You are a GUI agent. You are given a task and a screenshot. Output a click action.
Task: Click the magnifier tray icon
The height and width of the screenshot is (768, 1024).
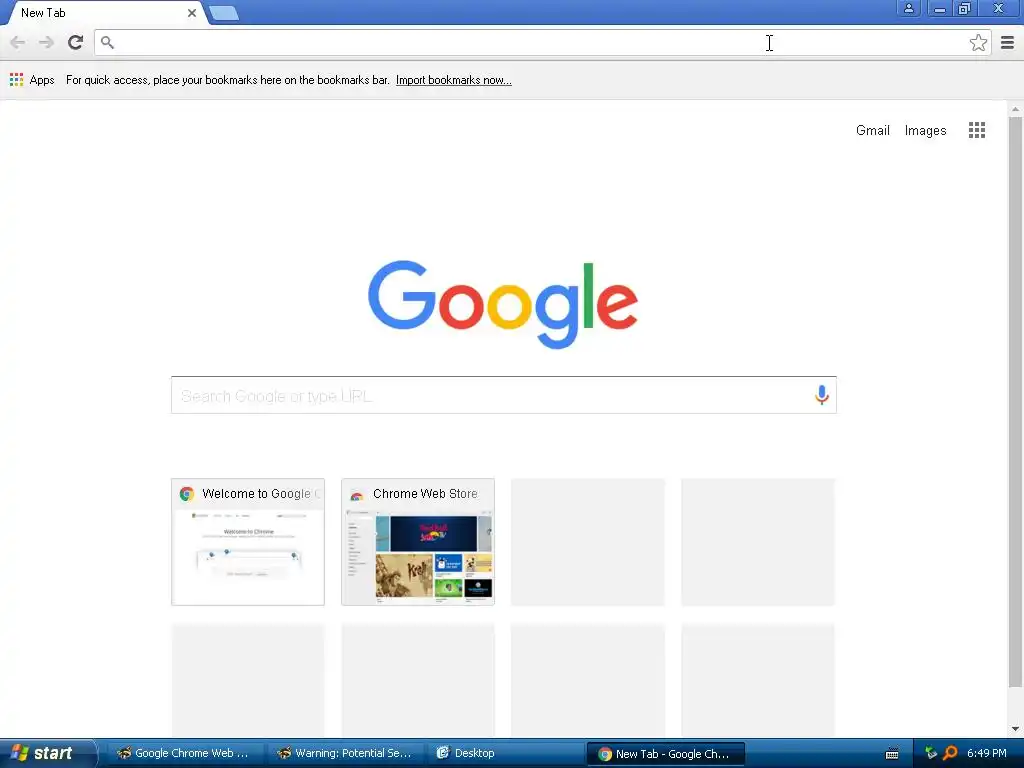[950, 753]
